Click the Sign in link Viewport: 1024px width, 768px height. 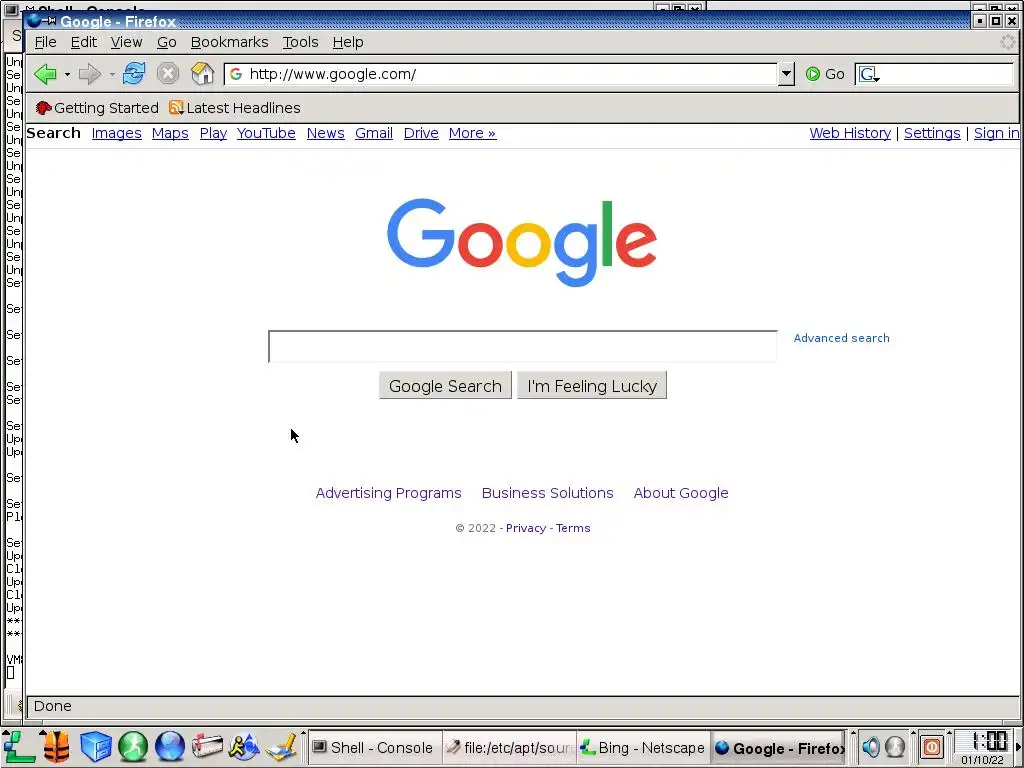click(x=996, y=133)
